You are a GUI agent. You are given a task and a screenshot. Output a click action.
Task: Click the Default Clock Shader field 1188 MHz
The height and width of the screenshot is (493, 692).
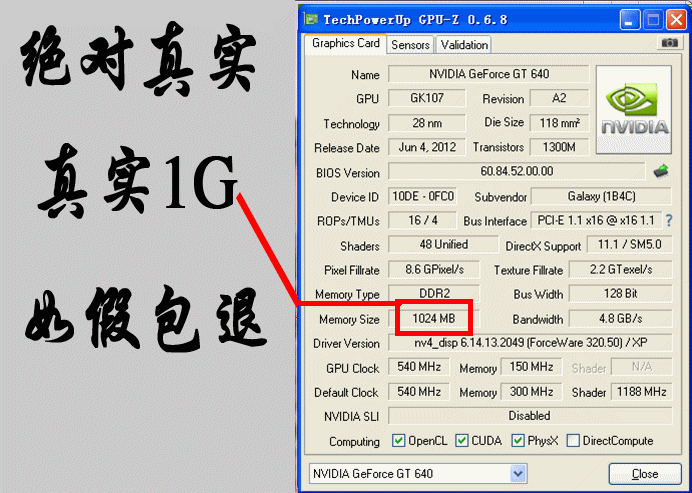pyautogui.click(x=642, y=391)
